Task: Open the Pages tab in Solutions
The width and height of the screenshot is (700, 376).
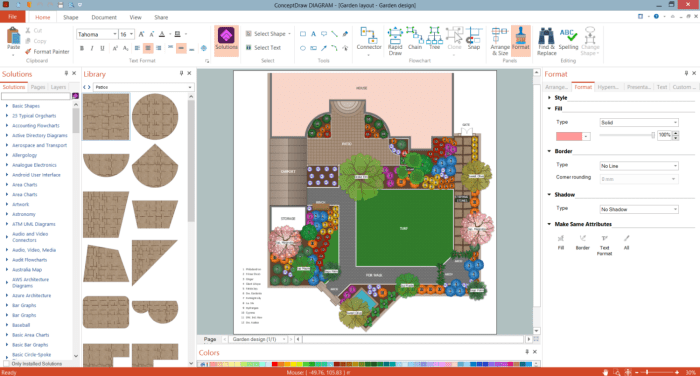Action: click(x=38, y=87)
